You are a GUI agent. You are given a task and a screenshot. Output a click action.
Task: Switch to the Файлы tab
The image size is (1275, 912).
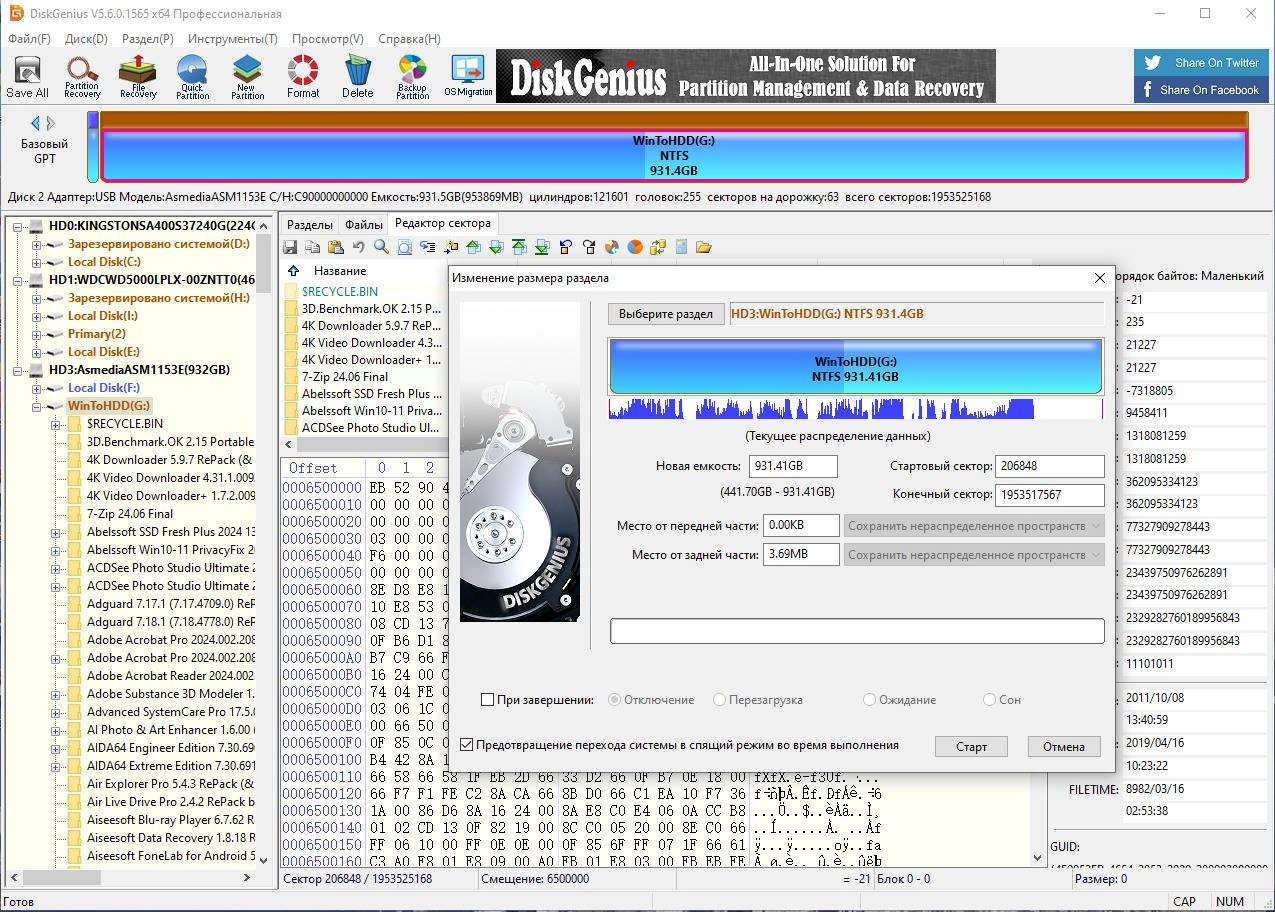pos(363,223)
